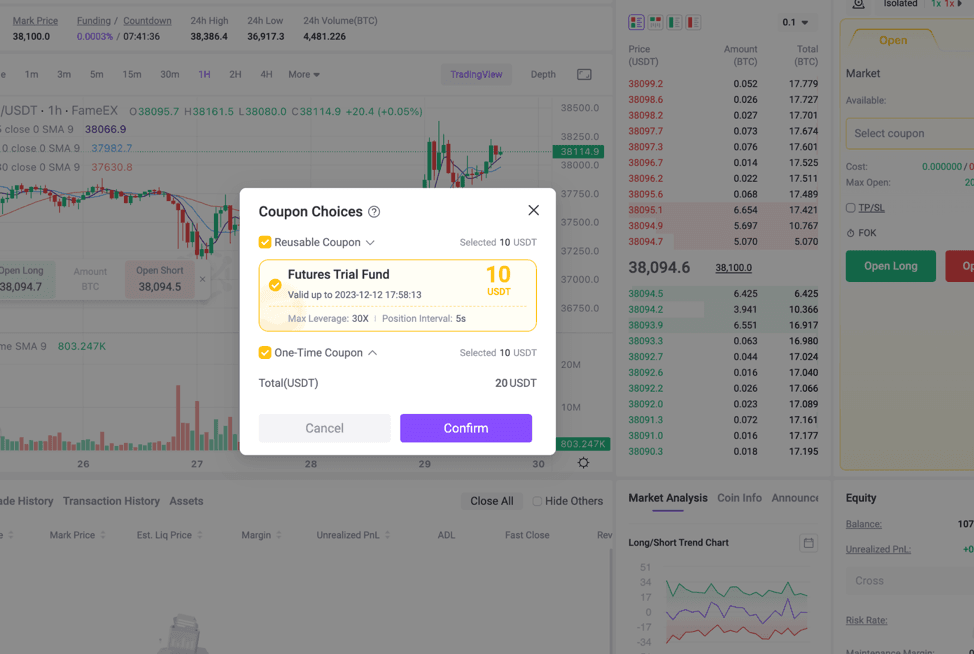Uncheck the Reusable Coupon checkbox

point(265,242)
